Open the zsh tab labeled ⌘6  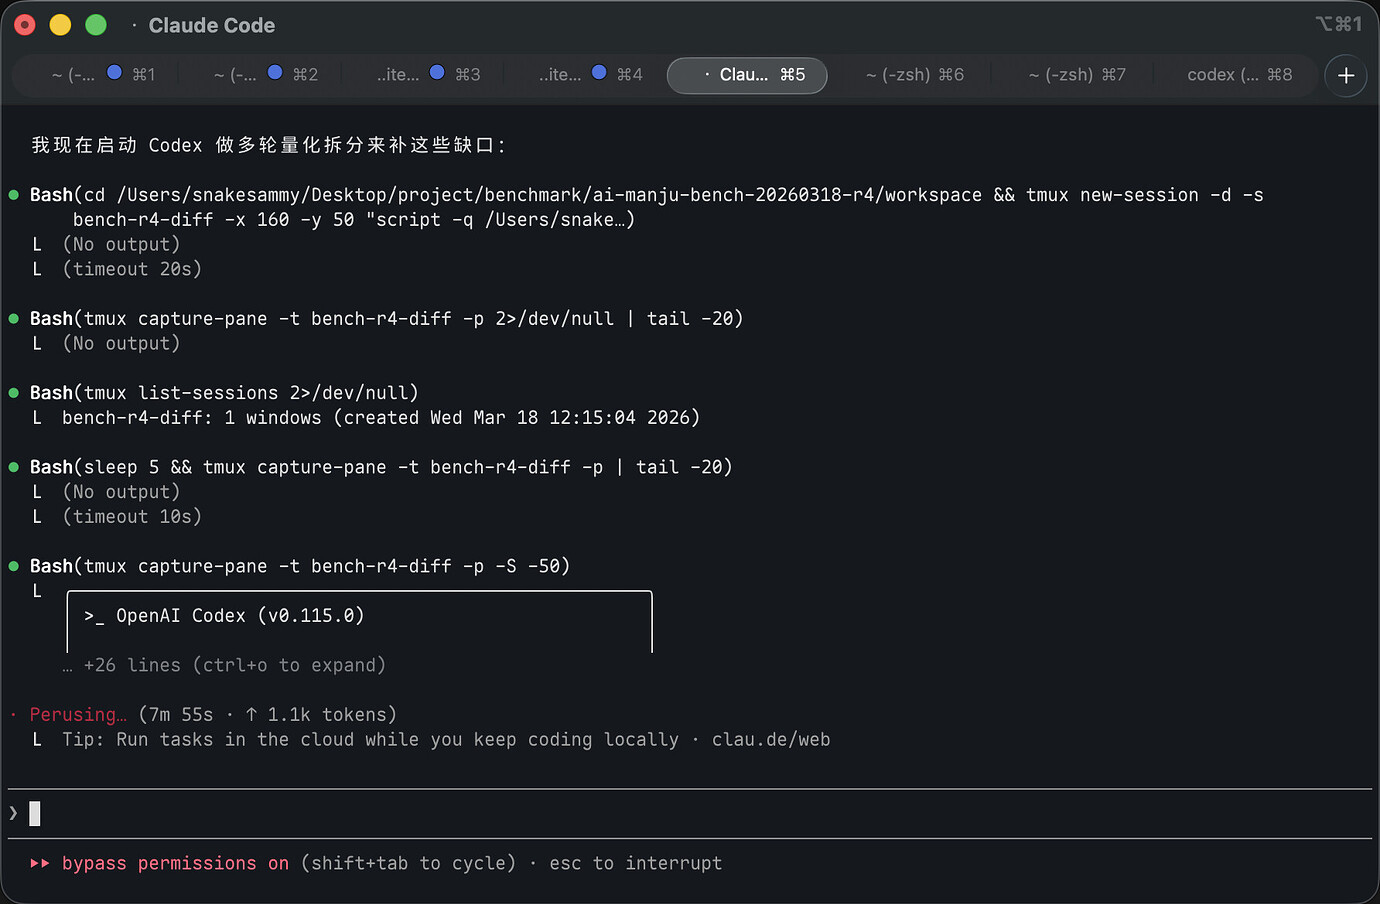point(915,75)
